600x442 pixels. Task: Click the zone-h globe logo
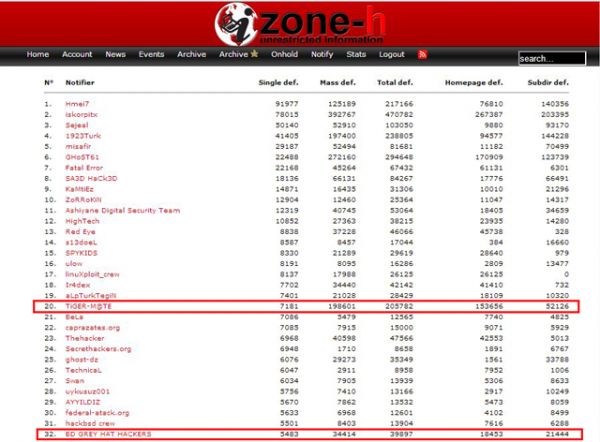pyautogui.click(x=235, y=24)
